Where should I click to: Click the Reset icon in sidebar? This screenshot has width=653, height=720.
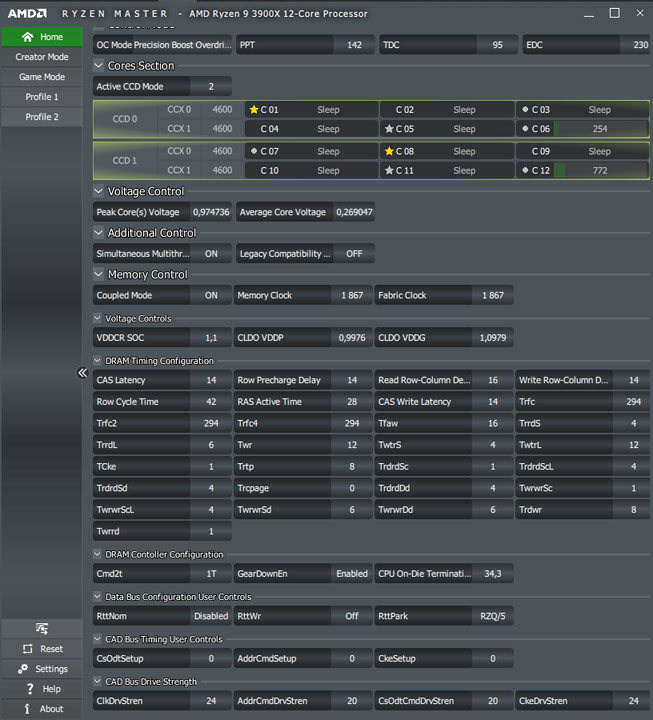tap(28, 649)
